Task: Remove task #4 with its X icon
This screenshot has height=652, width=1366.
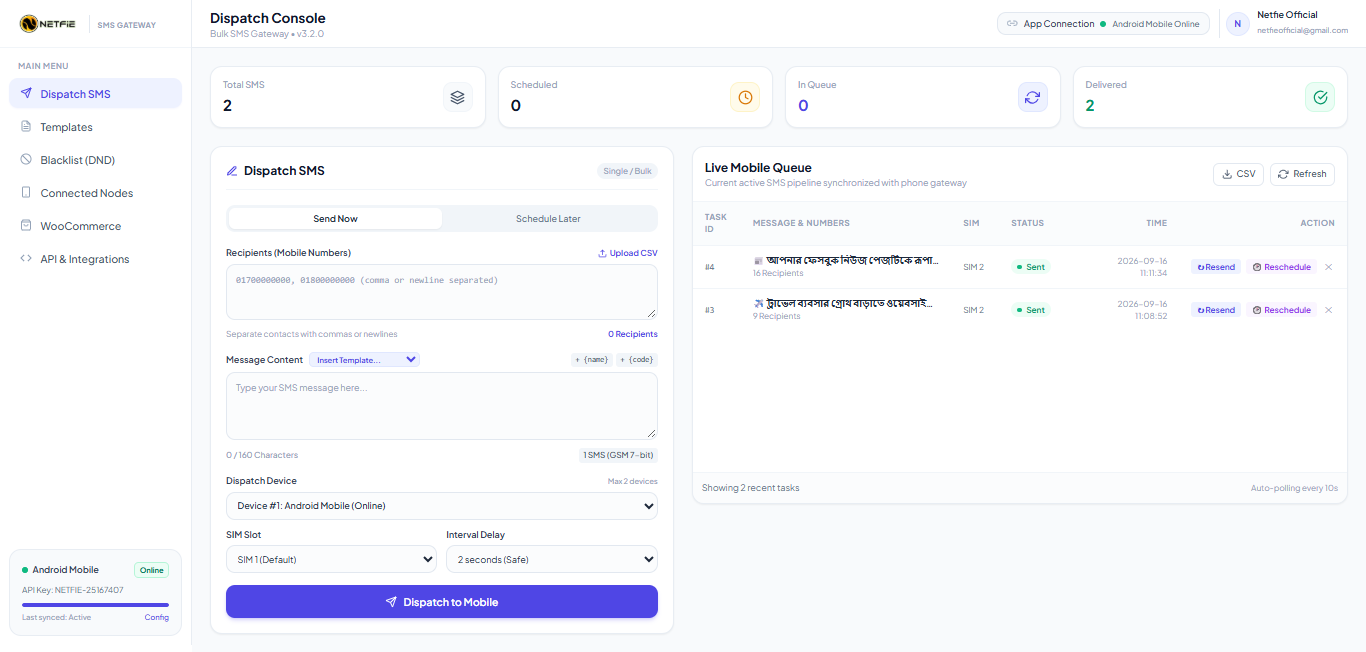Action: [x=1329, y=267]
